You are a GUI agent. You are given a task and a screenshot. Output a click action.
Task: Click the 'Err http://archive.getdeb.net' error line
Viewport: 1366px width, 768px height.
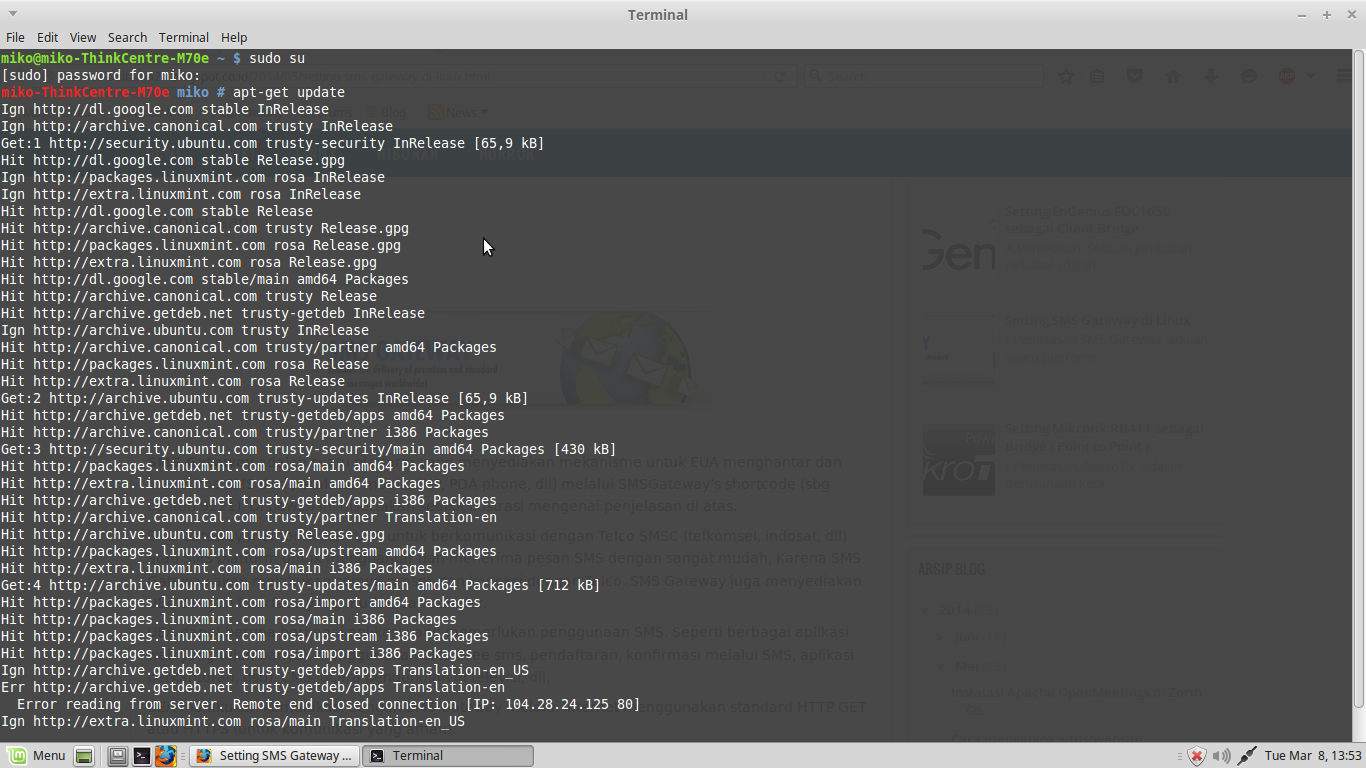(253, 687)
